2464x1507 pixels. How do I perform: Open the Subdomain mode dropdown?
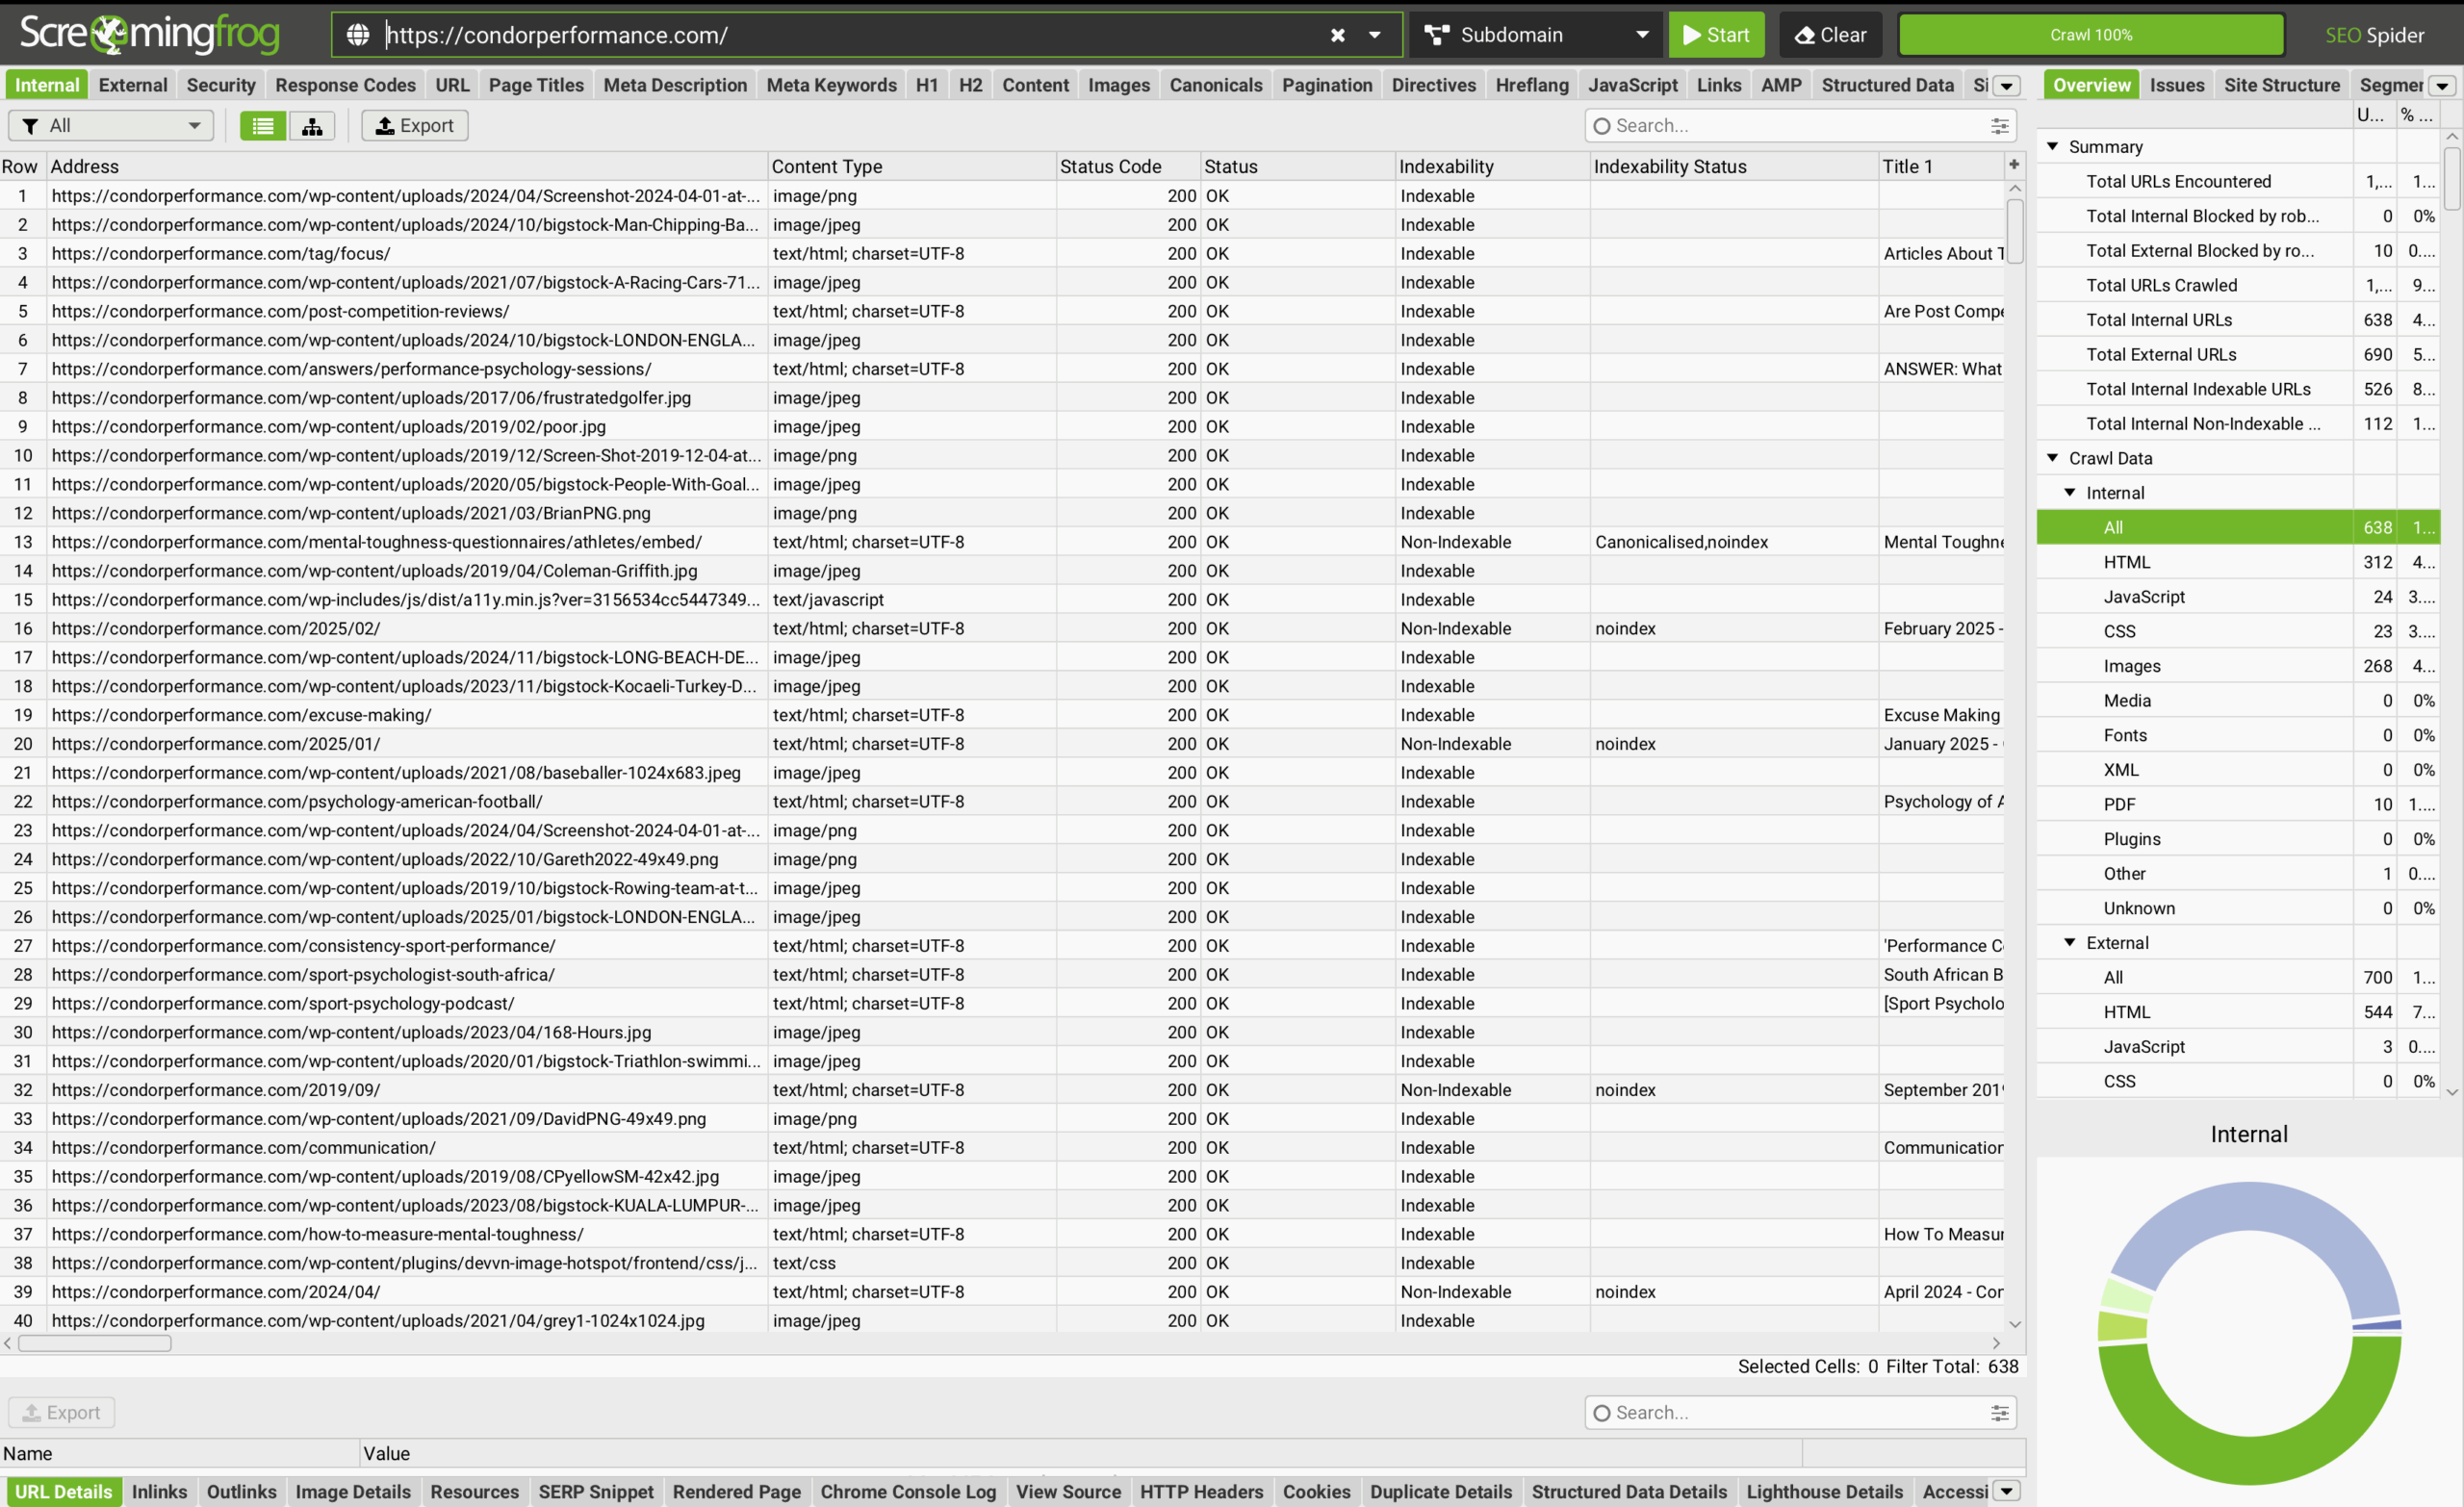click(1535, 35)
